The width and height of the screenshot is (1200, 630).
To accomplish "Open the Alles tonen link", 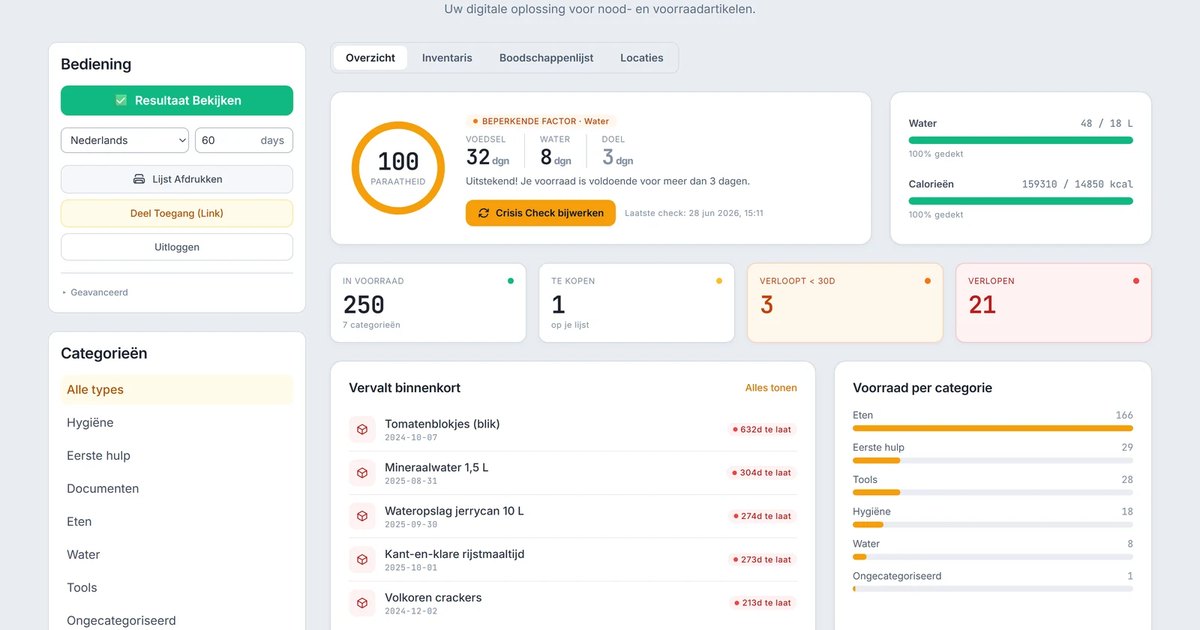I will 771,388.
